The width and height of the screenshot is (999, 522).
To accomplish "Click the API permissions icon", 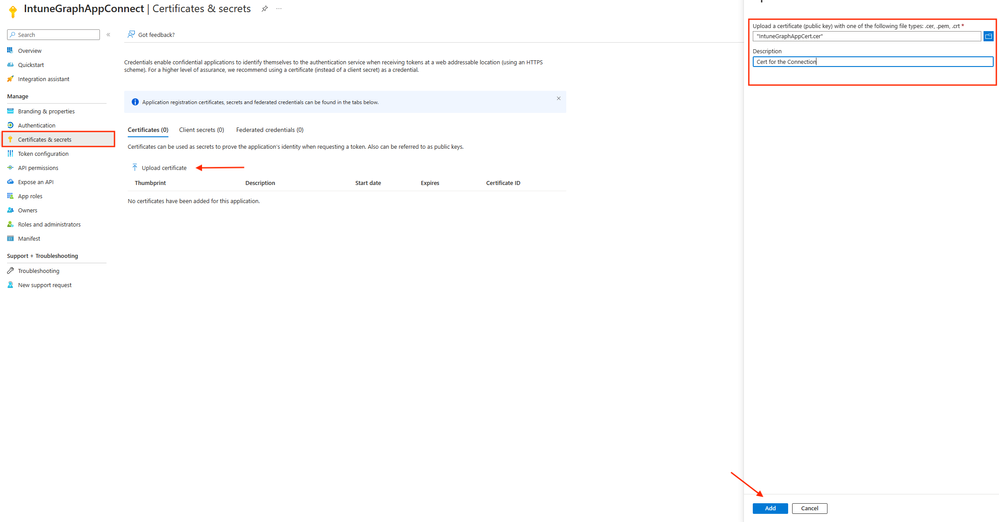I will (x=10, y=168).
